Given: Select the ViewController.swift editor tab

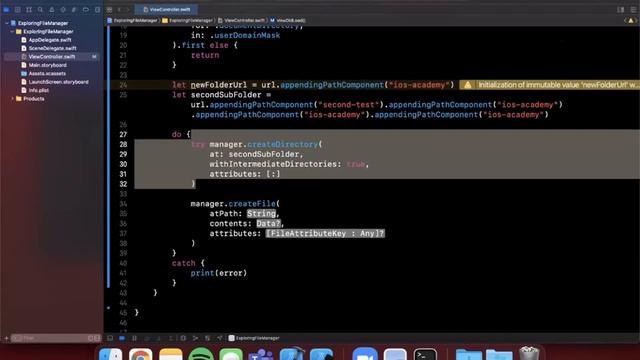Looking at the screenshot, I should click(167, 9).
